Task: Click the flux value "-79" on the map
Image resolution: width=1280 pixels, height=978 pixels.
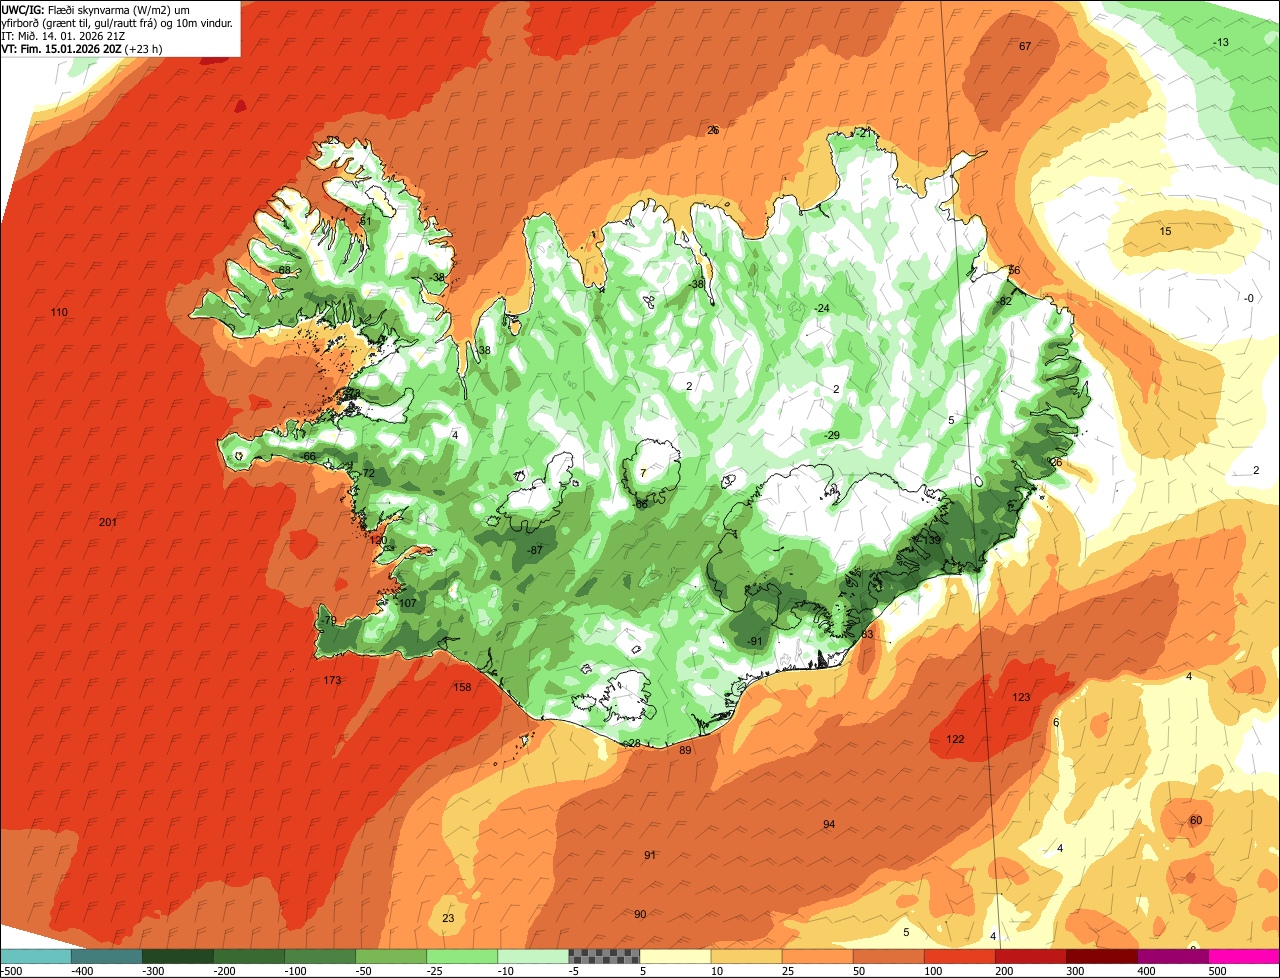Action: [x=329, y=621]
